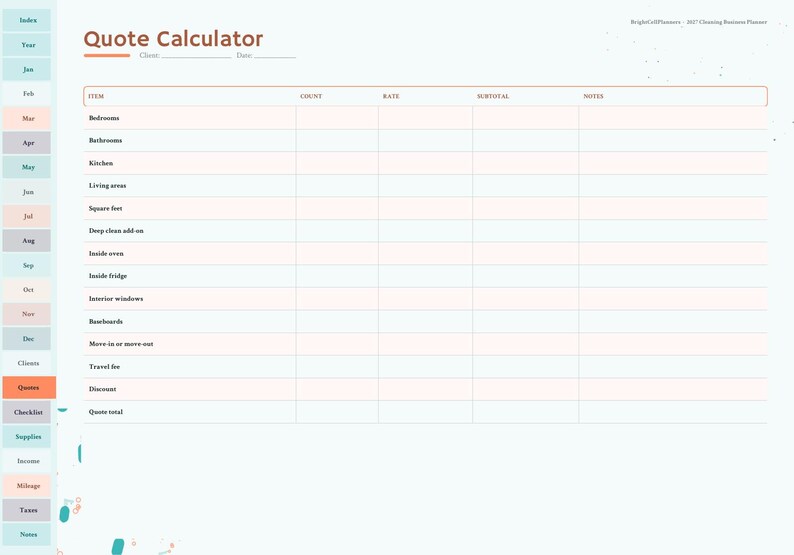Image resolution: width=794 pixels, height=555 pixels.
Task: Jump to the Taxes tab
Action: pos(27,510)
